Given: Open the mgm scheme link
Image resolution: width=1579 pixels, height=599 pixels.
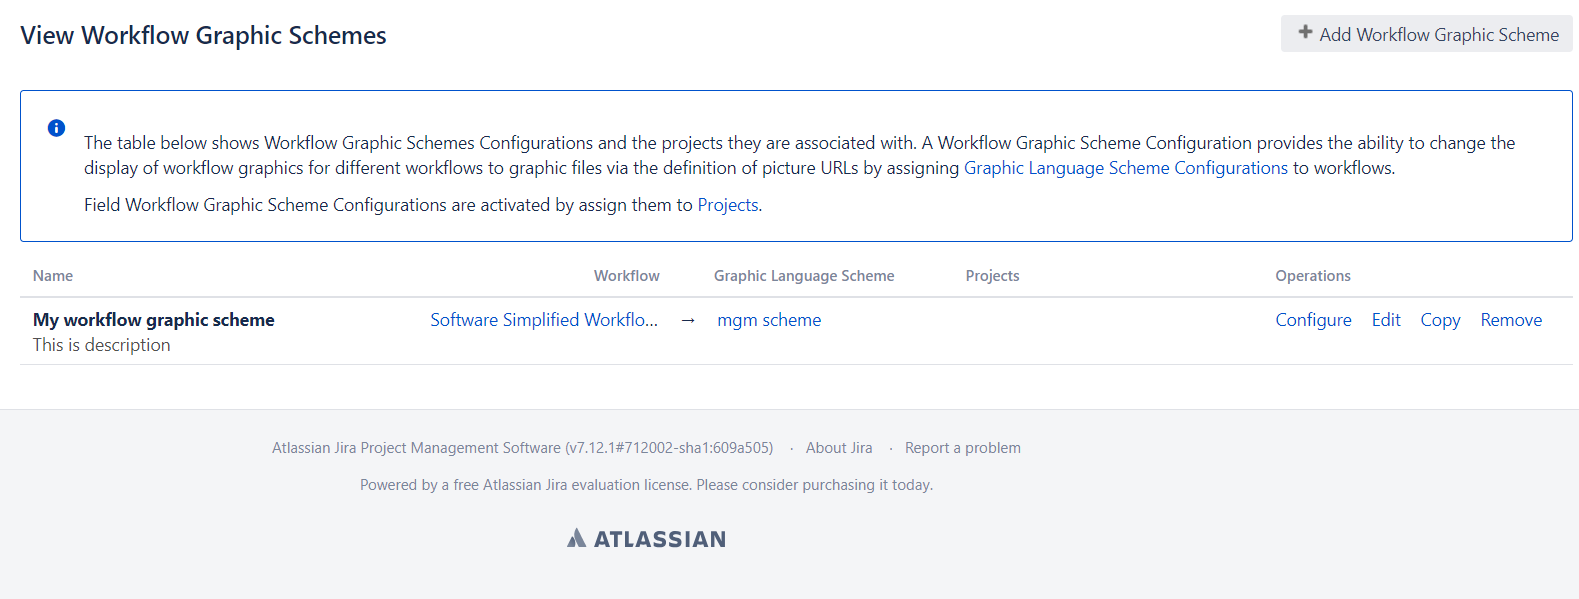Looking at the screenshot, I should (769, 320).
